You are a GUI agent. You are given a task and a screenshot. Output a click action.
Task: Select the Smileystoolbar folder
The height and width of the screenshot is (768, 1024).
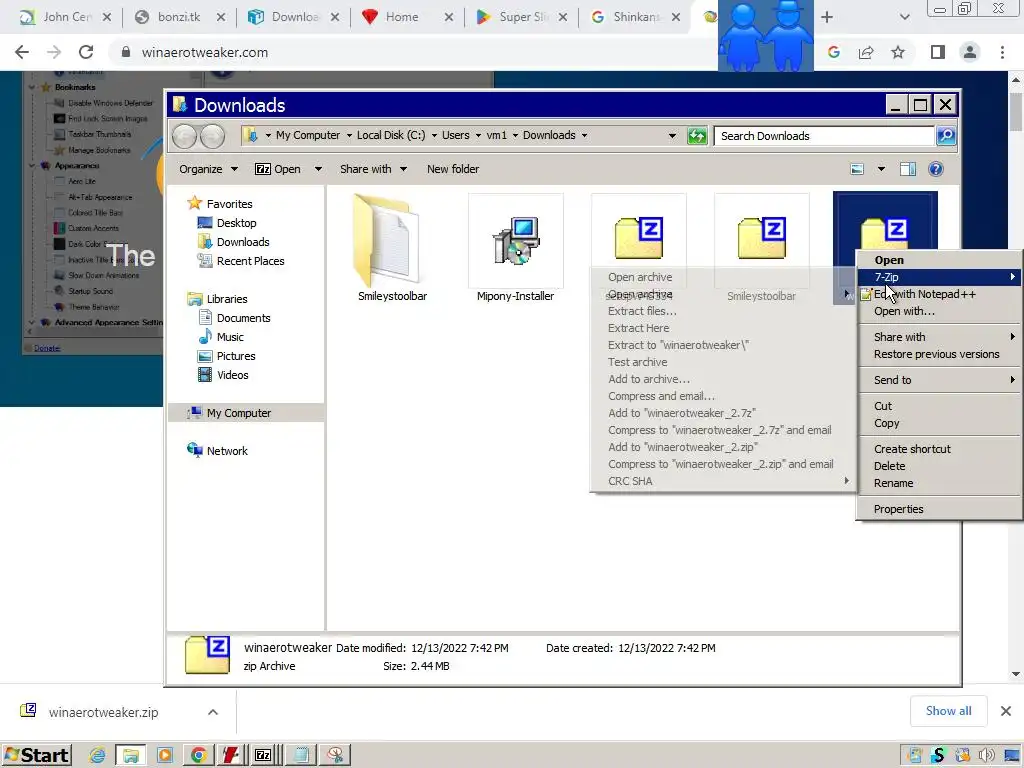(392, 249)
